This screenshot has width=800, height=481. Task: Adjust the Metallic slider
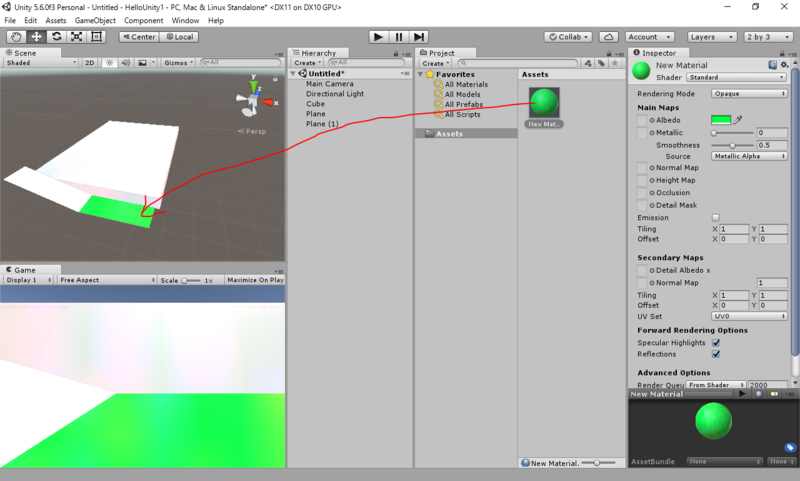(733, 133)
